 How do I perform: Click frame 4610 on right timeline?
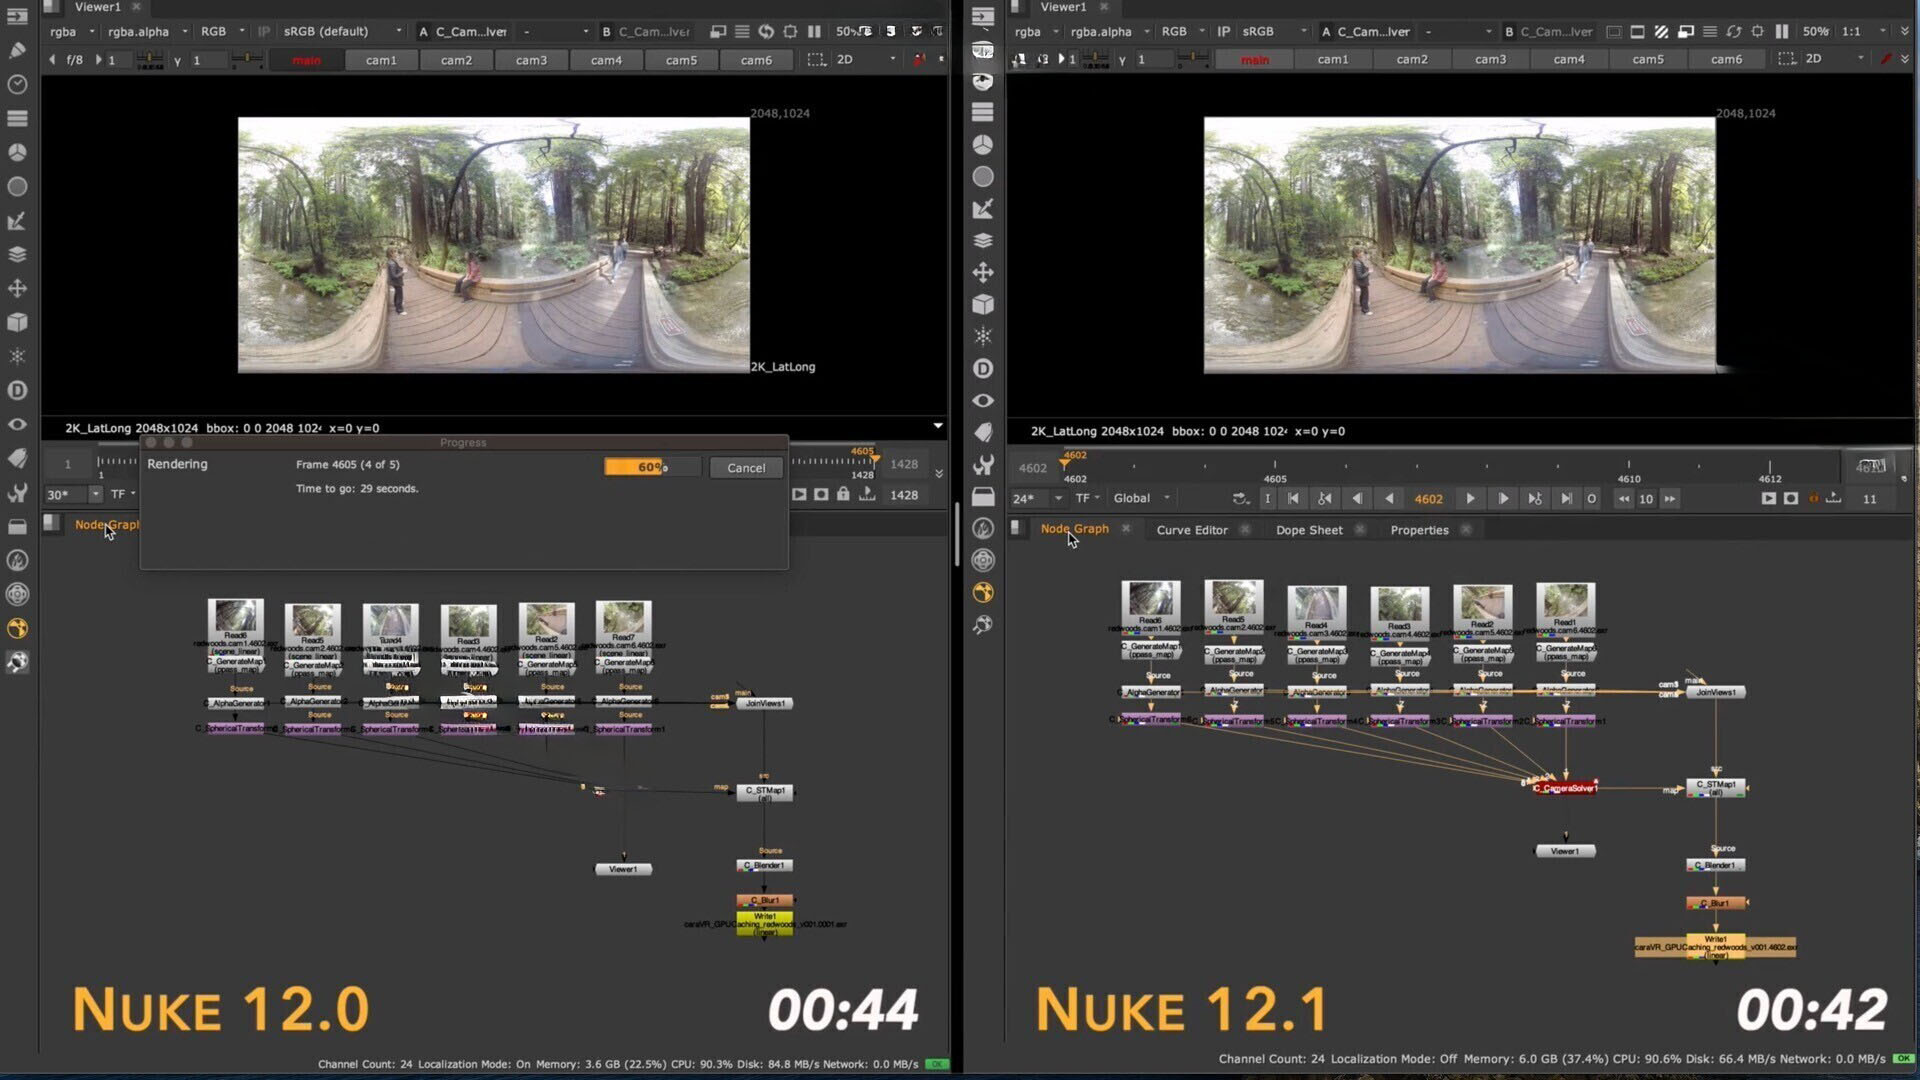click(x=1629, y=470)
